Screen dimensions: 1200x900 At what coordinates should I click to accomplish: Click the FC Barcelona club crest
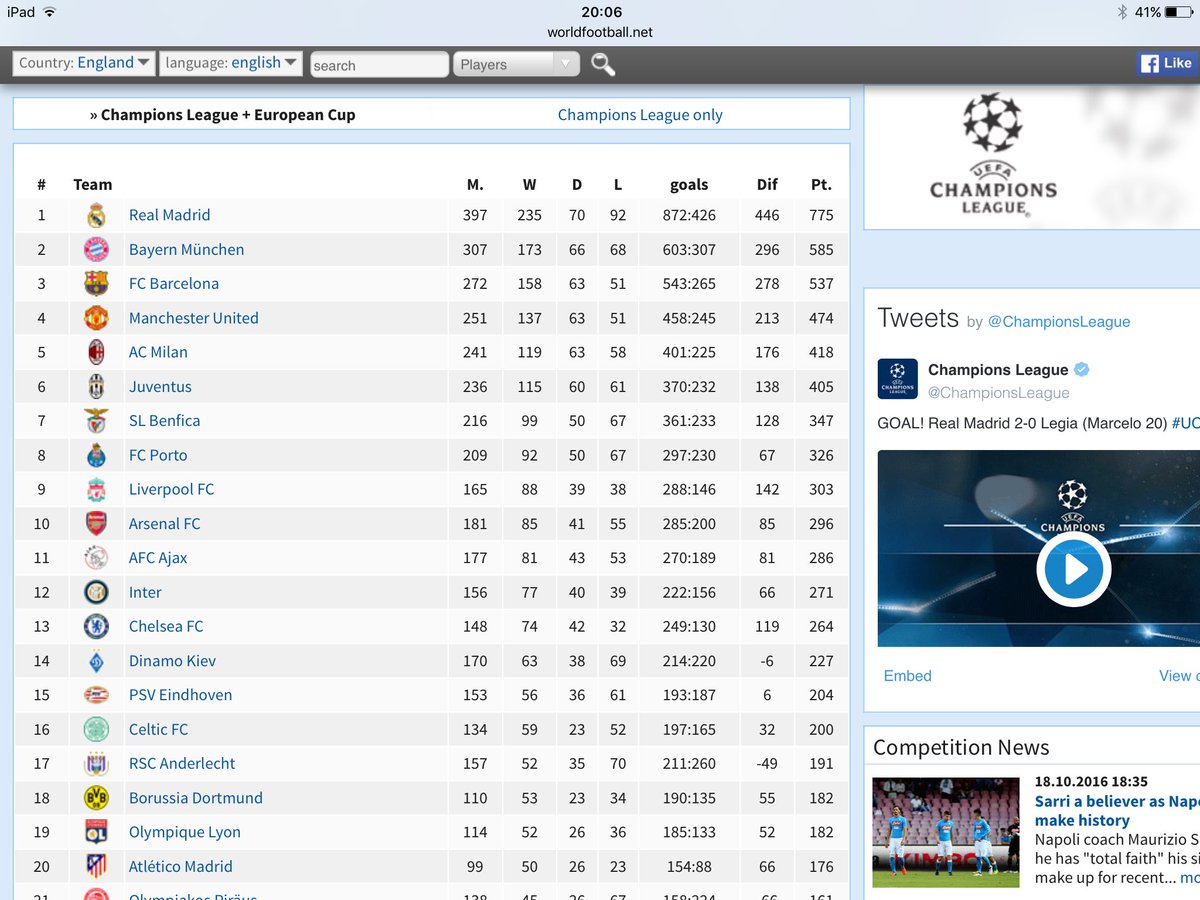(x=96, y=283)
